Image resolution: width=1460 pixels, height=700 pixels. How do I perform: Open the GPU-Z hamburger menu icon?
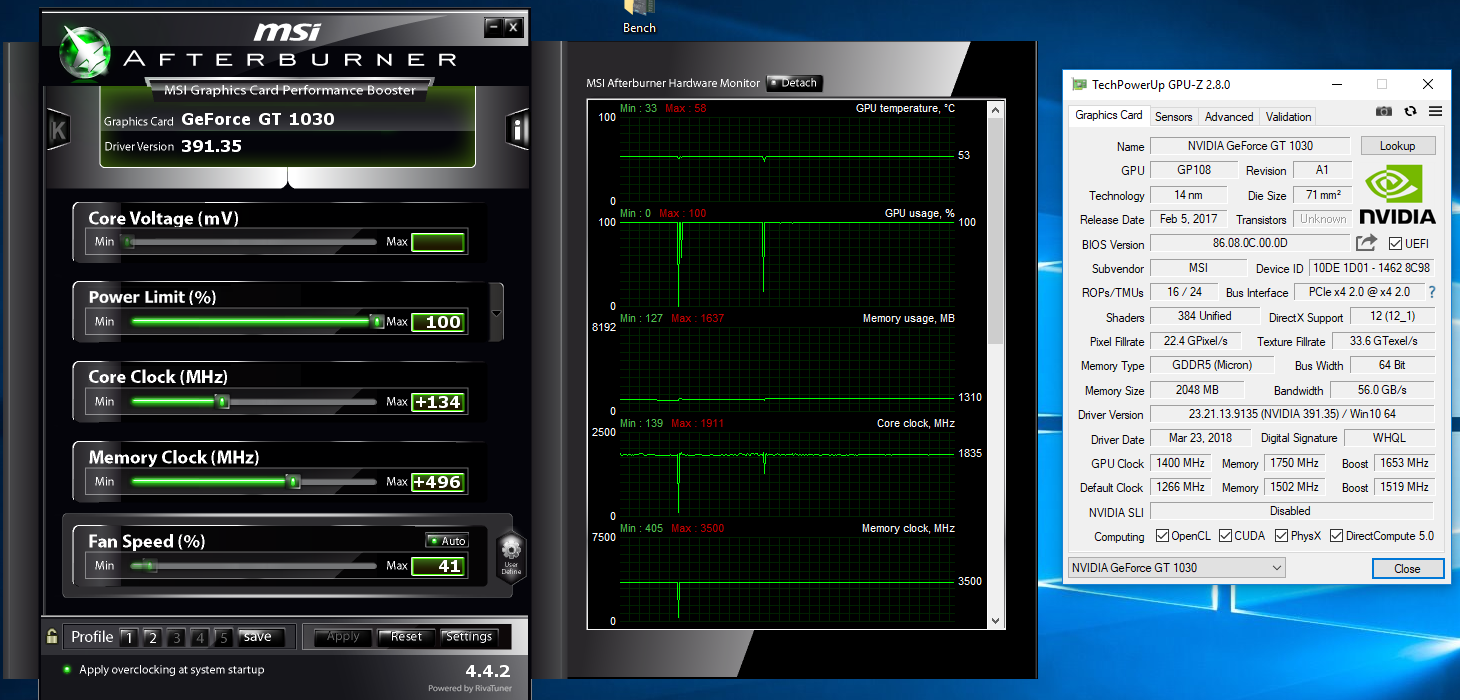tap(1435, 111)
